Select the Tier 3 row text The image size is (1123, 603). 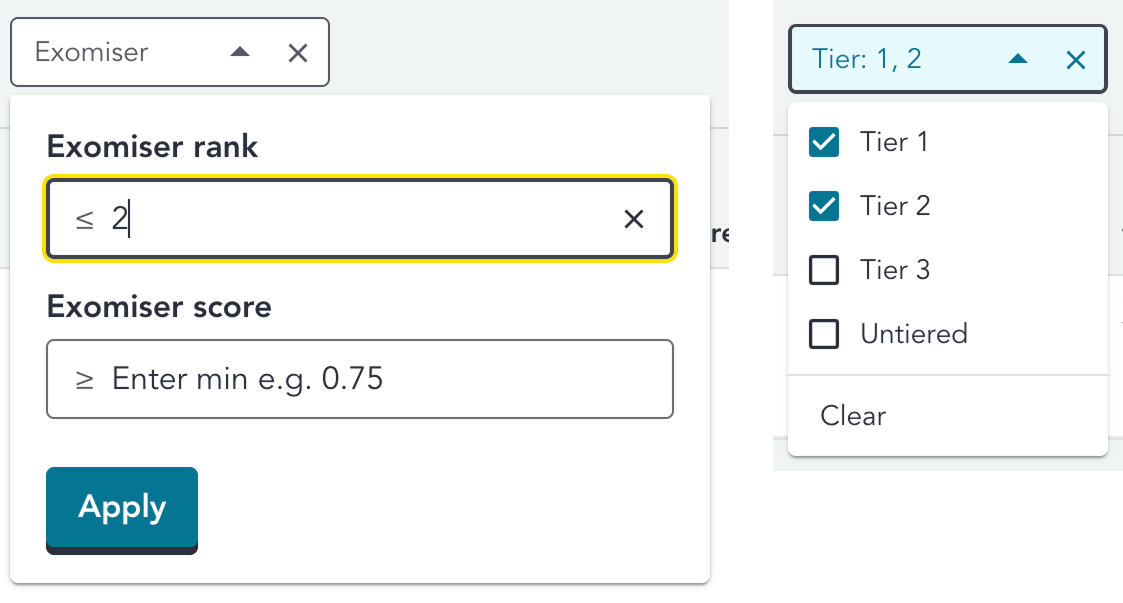point(894,269)
